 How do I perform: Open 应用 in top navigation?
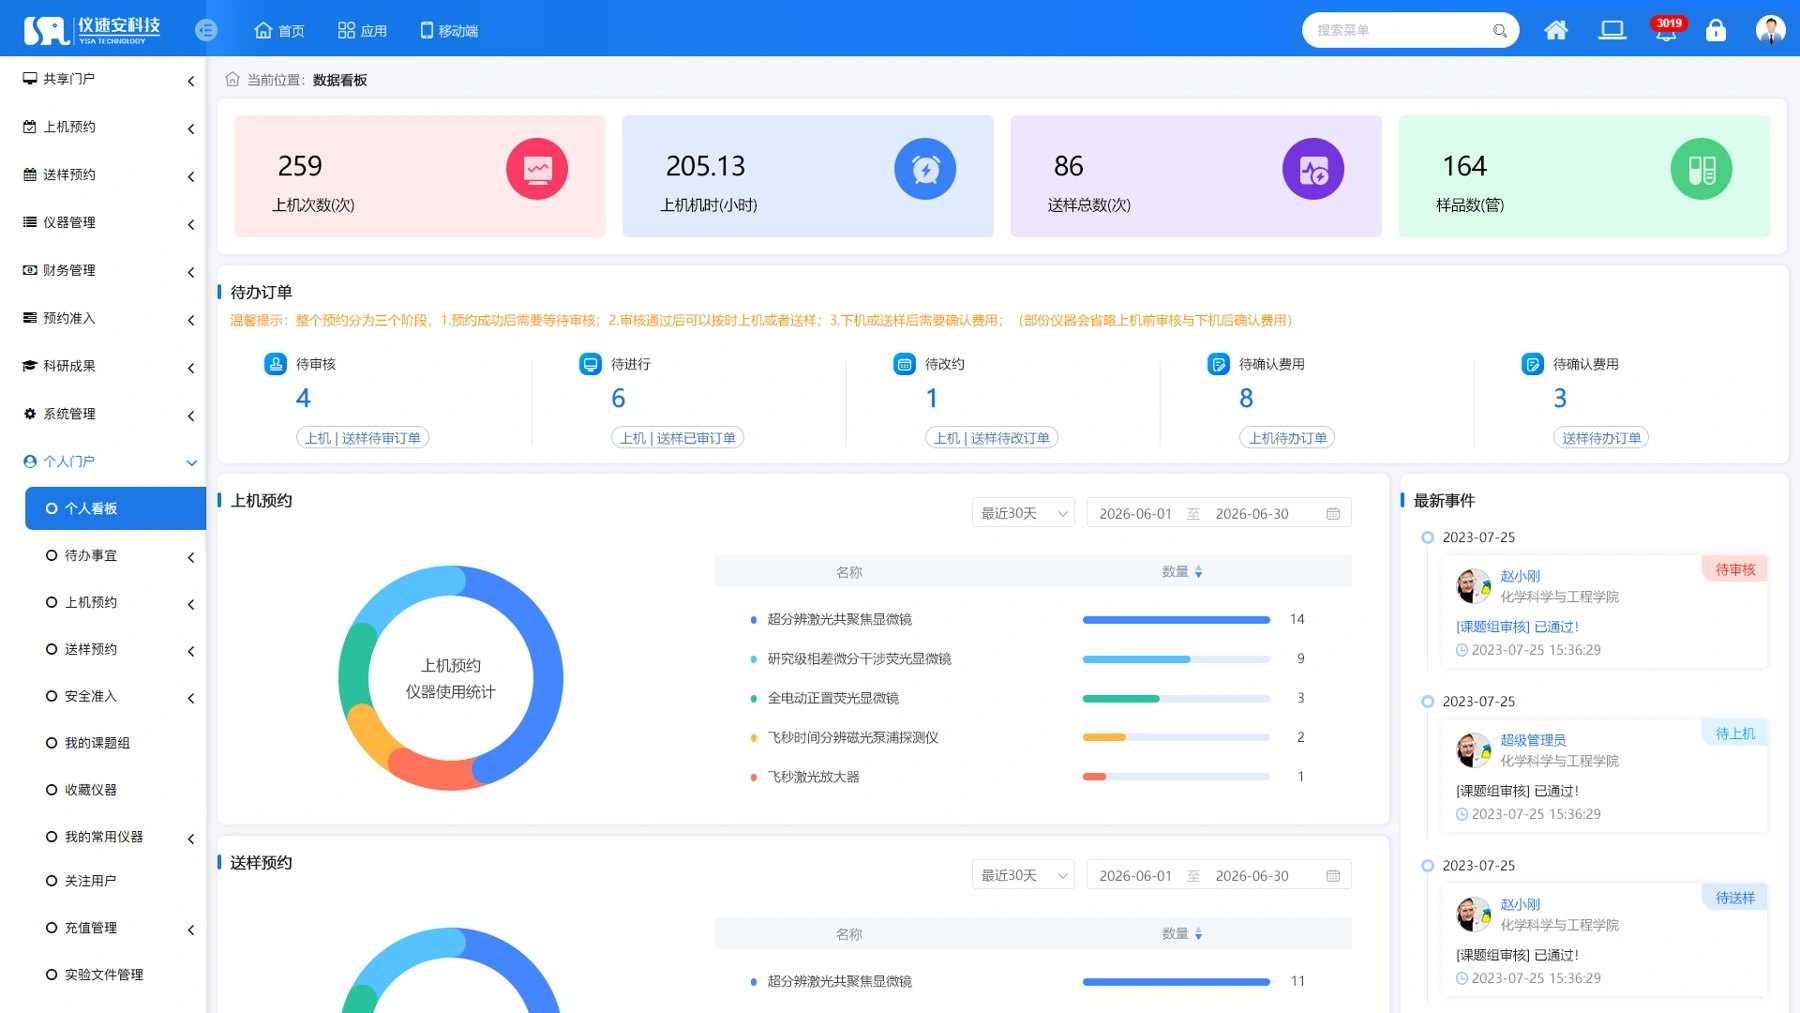pos(362,31)
